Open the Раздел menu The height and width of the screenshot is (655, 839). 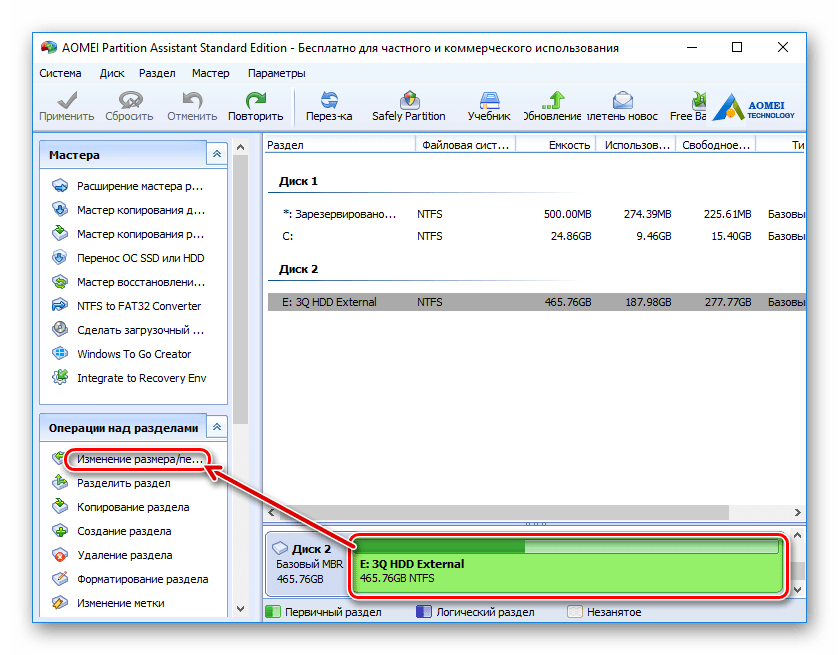(157, 73)
